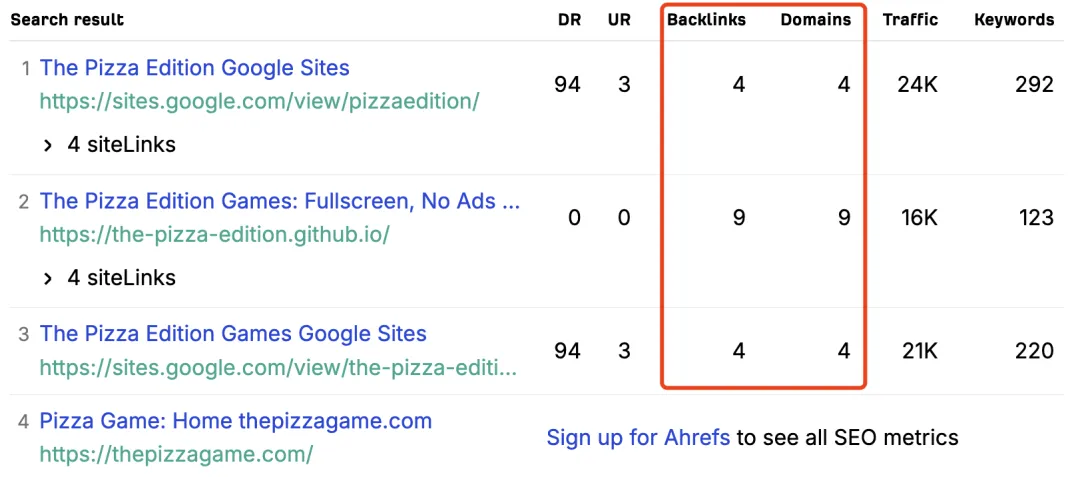
Task: Visit sites.google.com/view/the-pizza-editi... URL
Action: (x=278, y=367)
